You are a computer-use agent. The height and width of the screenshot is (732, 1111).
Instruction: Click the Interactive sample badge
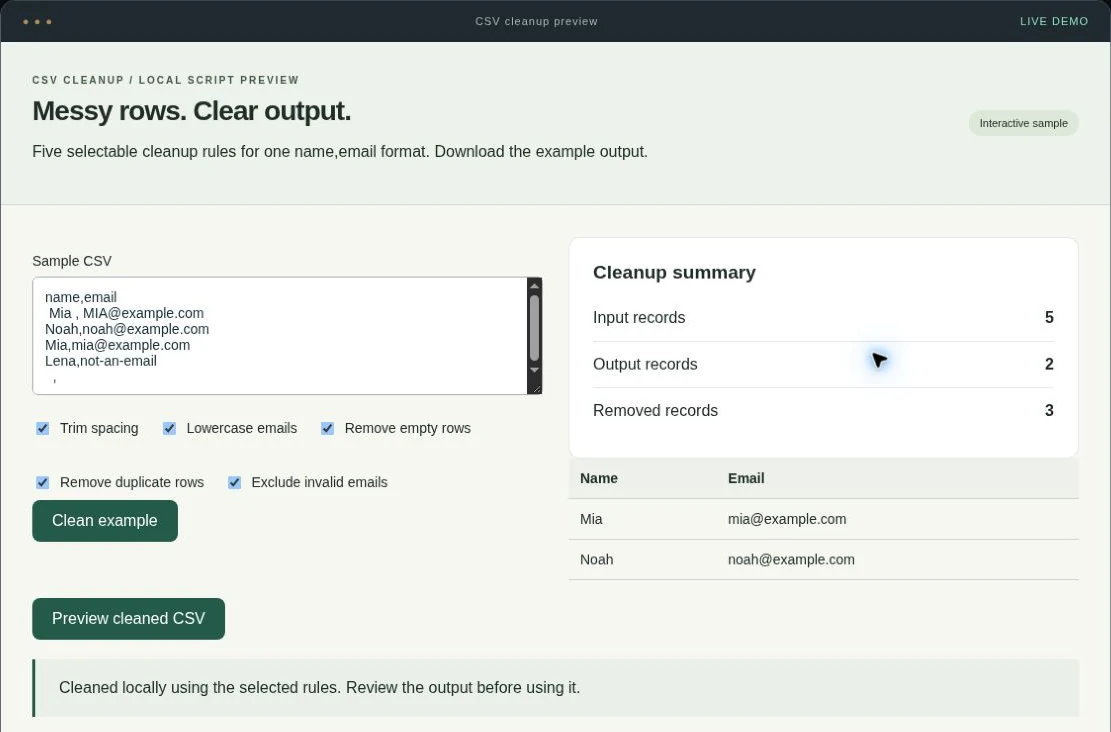coord(1023,123)
